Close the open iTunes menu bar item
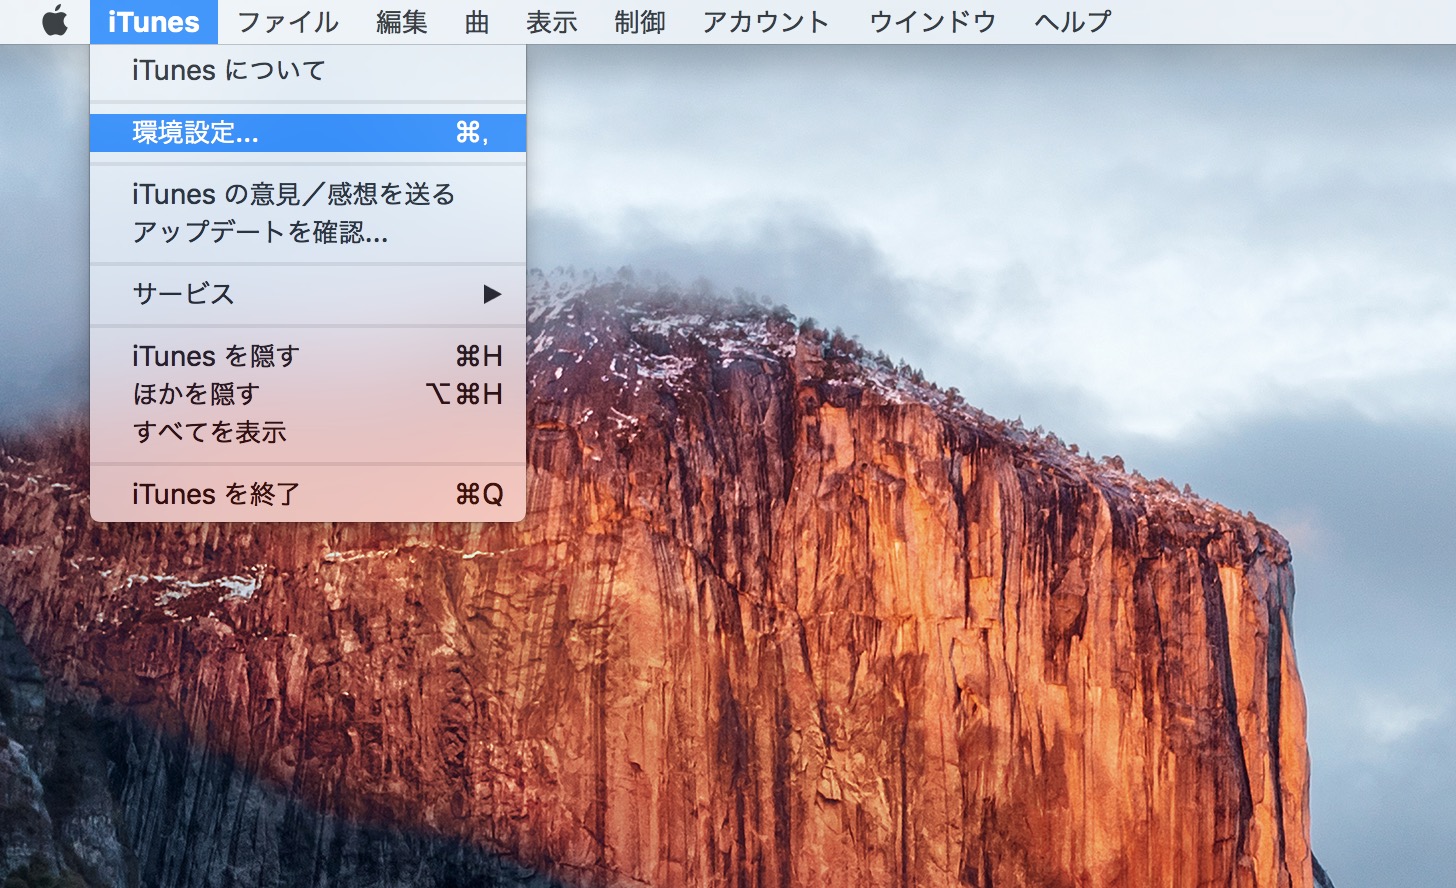Screen dimensions: 1456x888 pos(153,21)
